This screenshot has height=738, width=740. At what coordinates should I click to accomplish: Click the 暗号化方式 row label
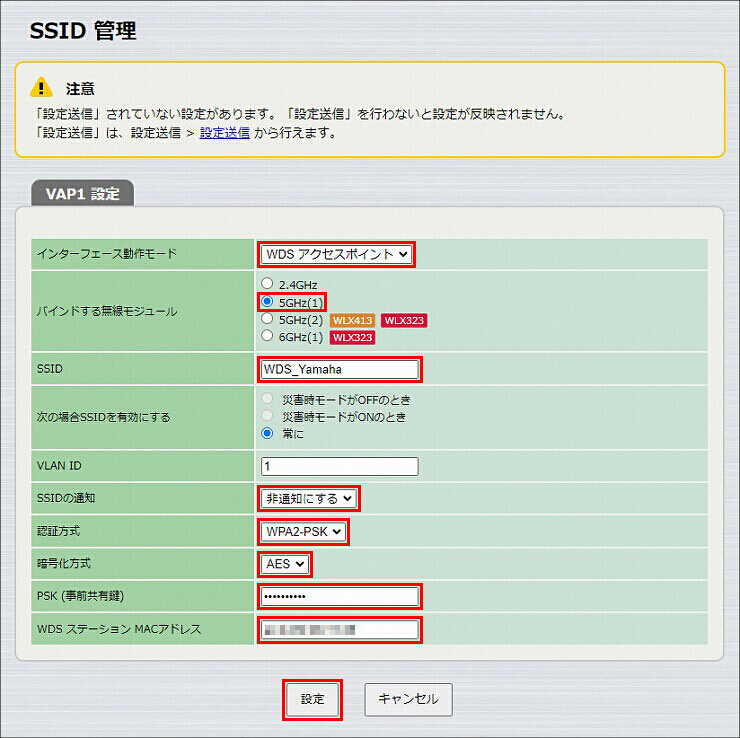pos(64,563)
